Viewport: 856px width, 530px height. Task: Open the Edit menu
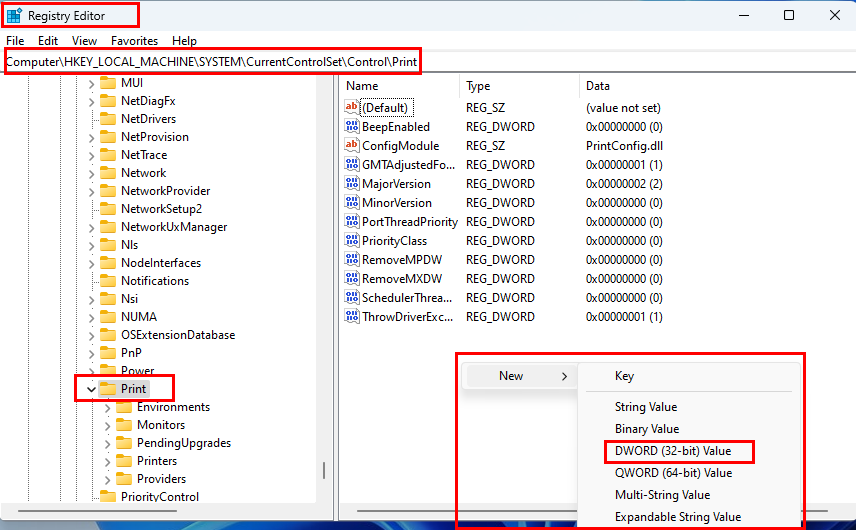pos(47,41)
